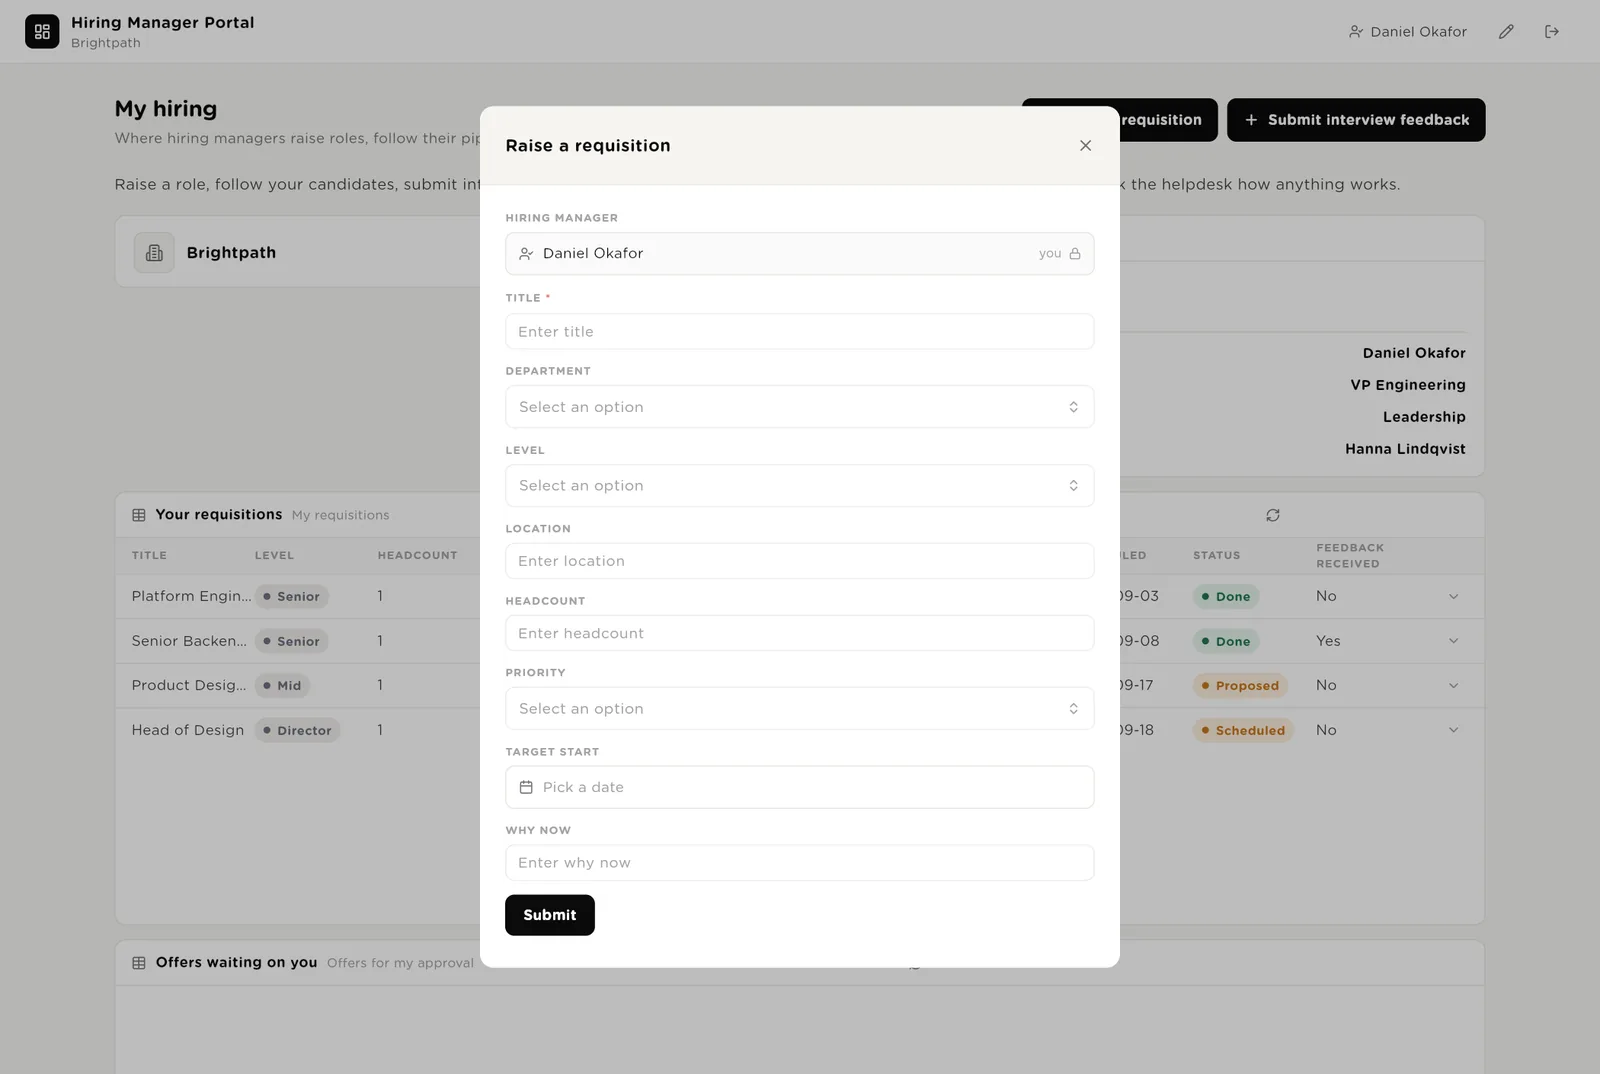Click the table icon beside Offers waiting
The width and height of the screenshot is (1600, 1074).
click(139, 963)
